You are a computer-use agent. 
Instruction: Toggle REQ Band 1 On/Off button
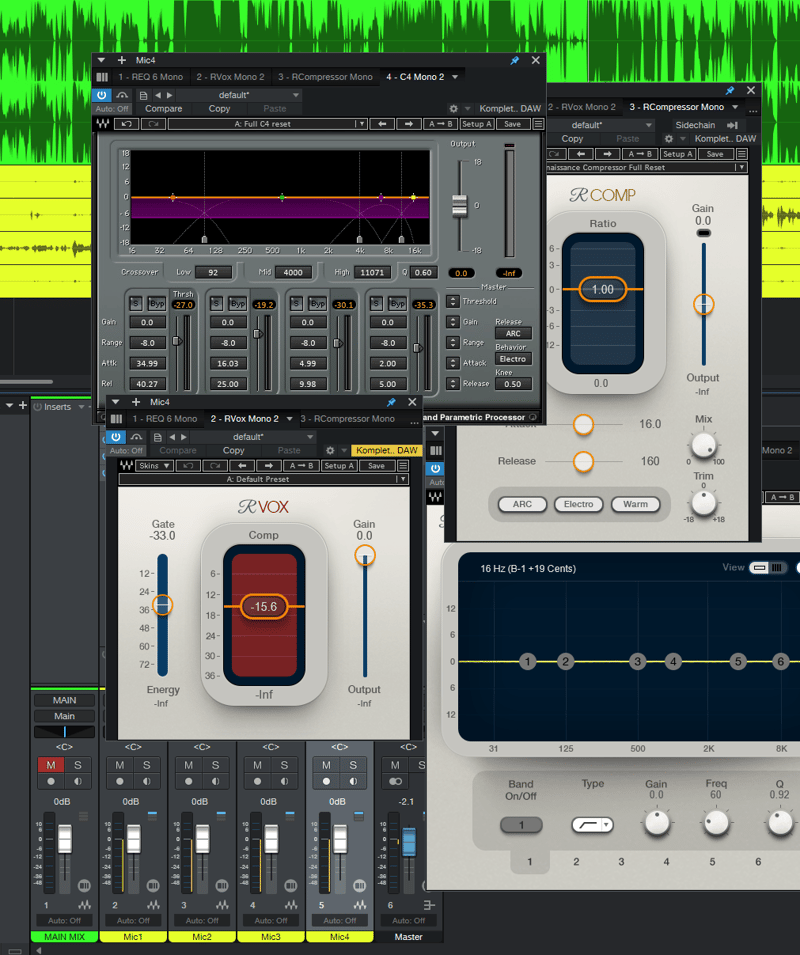coord(521,825)
